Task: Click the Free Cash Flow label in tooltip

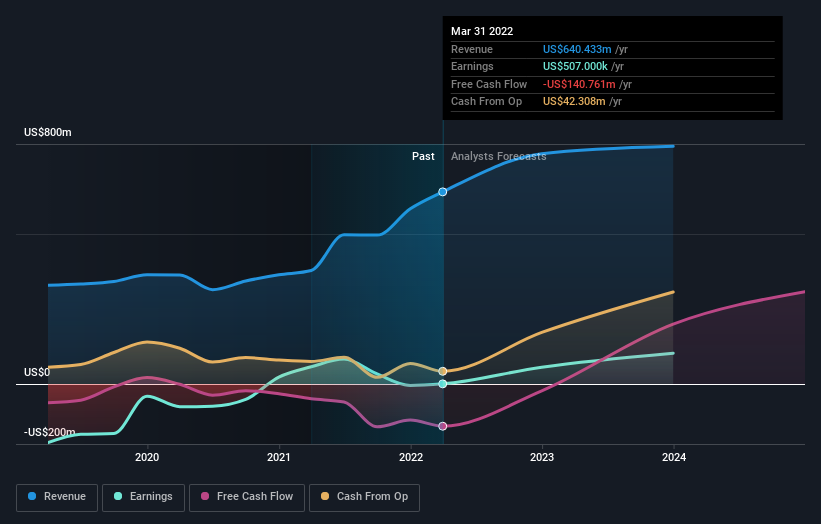Action: point(489,84)
